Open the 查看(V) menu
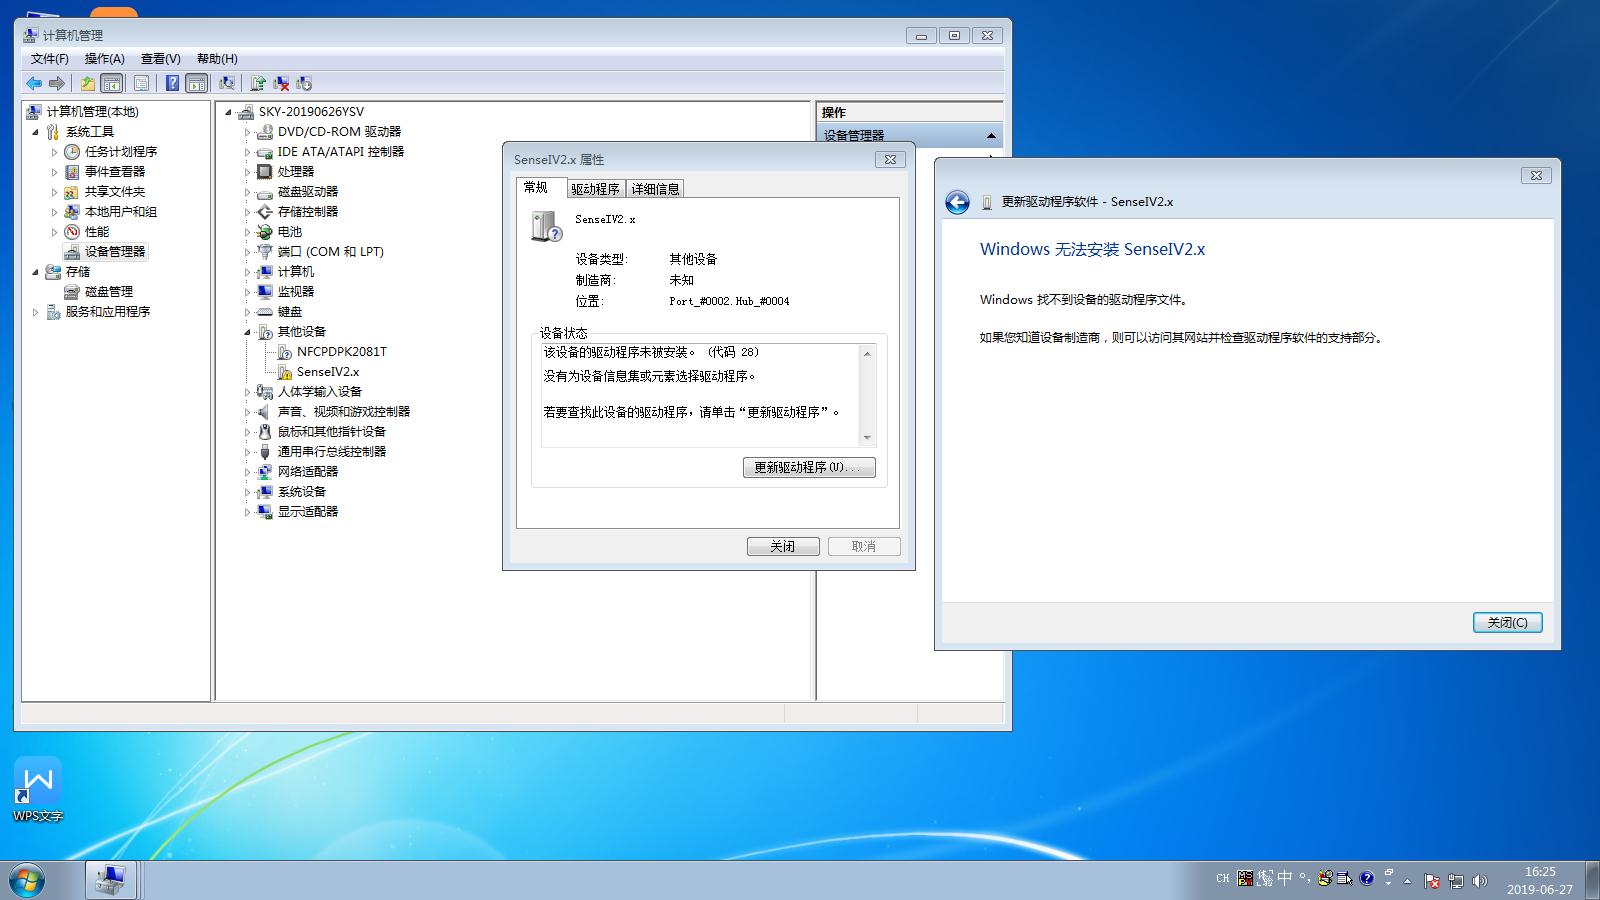The image size is (1600, 900). click(161, 59)
